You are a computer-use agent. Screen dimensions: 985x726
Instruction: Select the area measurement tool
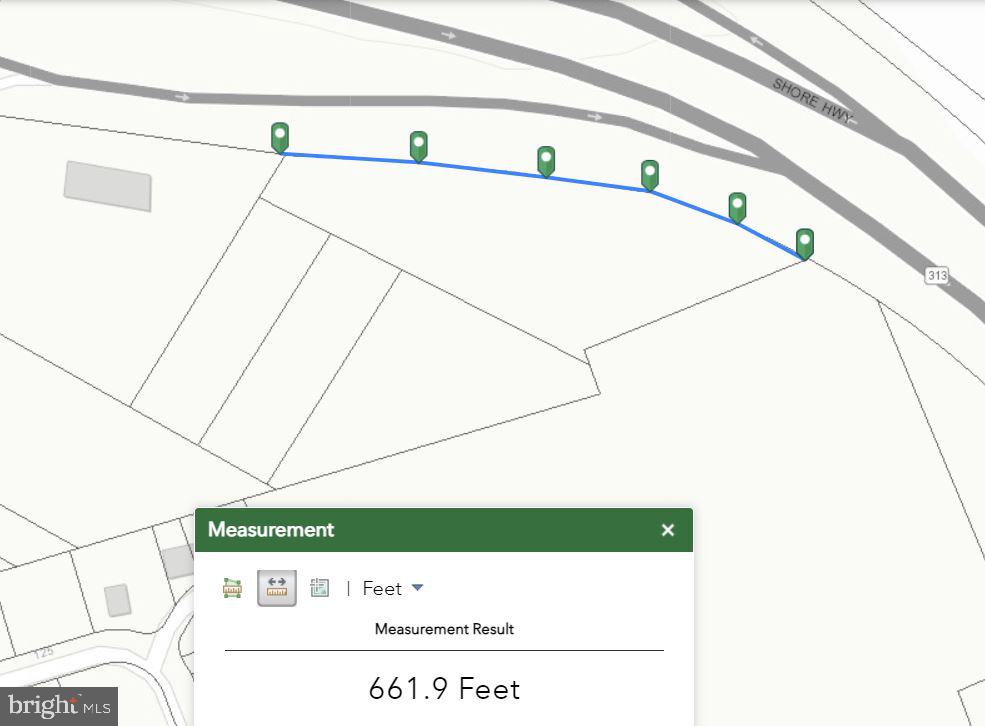[x=233, y=588]
